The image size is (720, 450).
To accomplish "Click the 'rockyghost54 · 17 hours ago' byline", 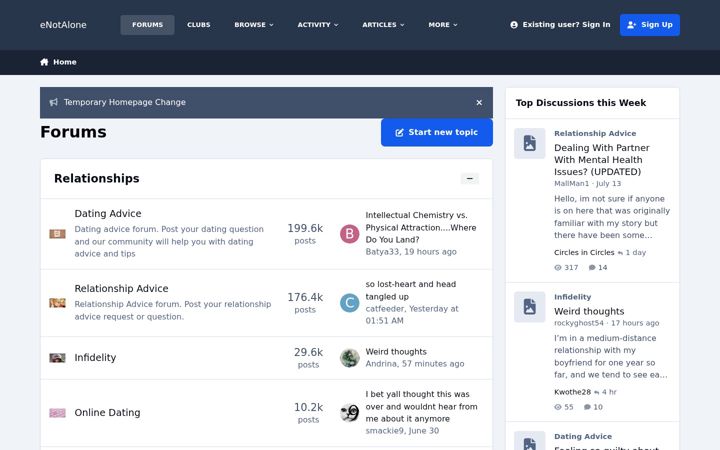I will click(x=607, y=323).
